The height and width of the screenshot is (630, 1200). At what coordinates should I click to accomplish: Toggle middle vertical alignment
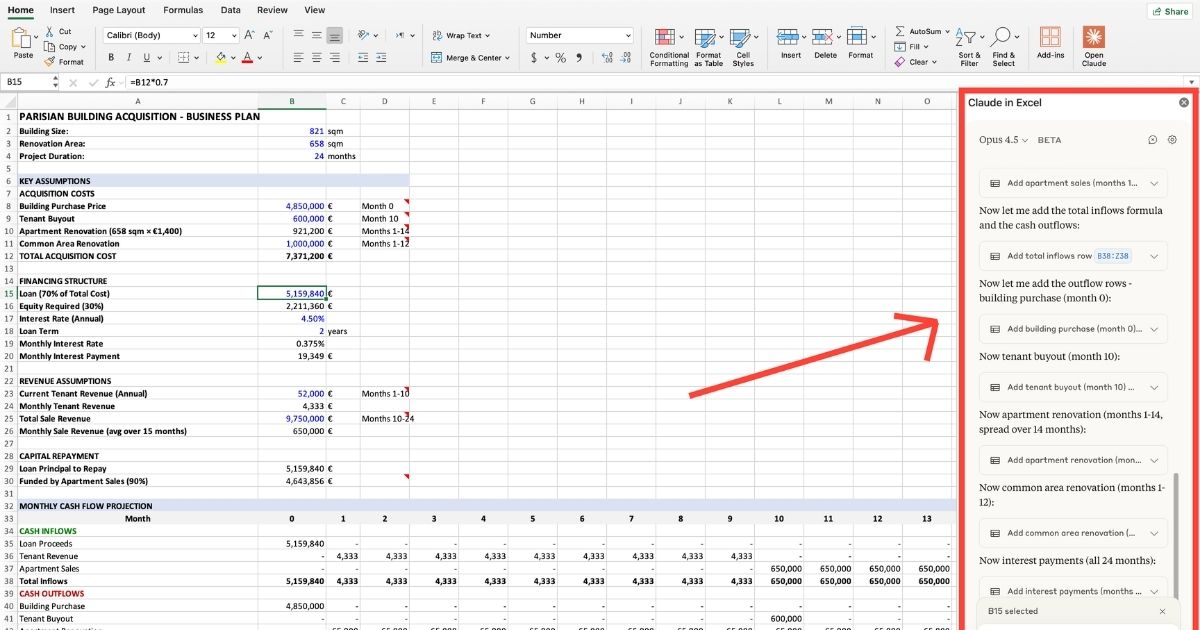(317, 35)
